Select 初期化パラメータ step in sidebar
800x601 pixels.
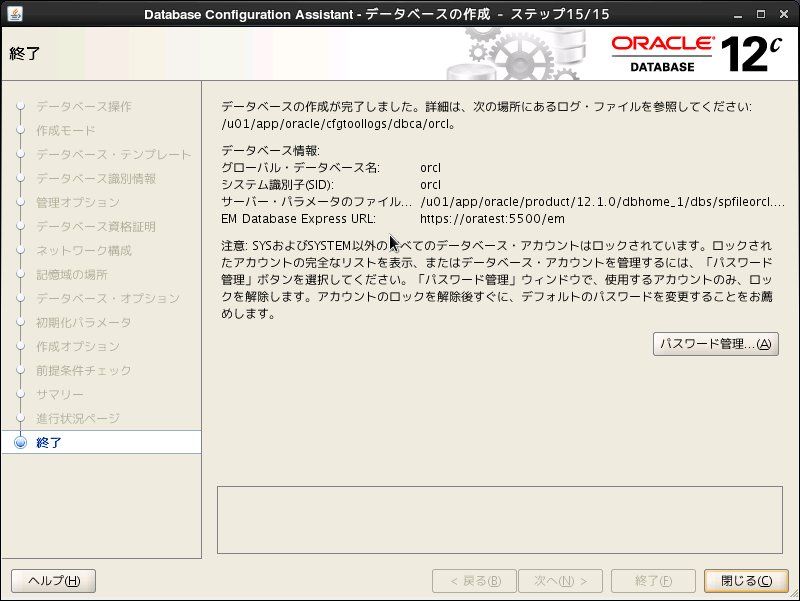(x=84, y=322)
